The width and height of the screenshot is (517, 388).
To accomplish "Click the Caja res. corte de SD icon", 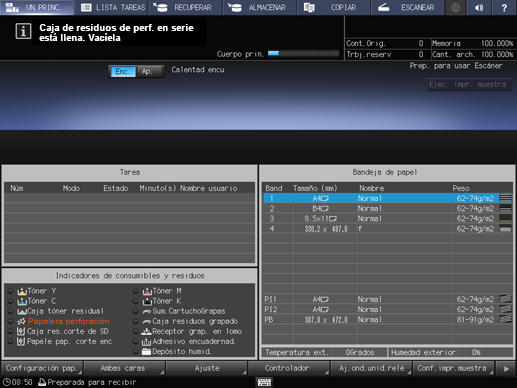I will (x=21, y=331).
